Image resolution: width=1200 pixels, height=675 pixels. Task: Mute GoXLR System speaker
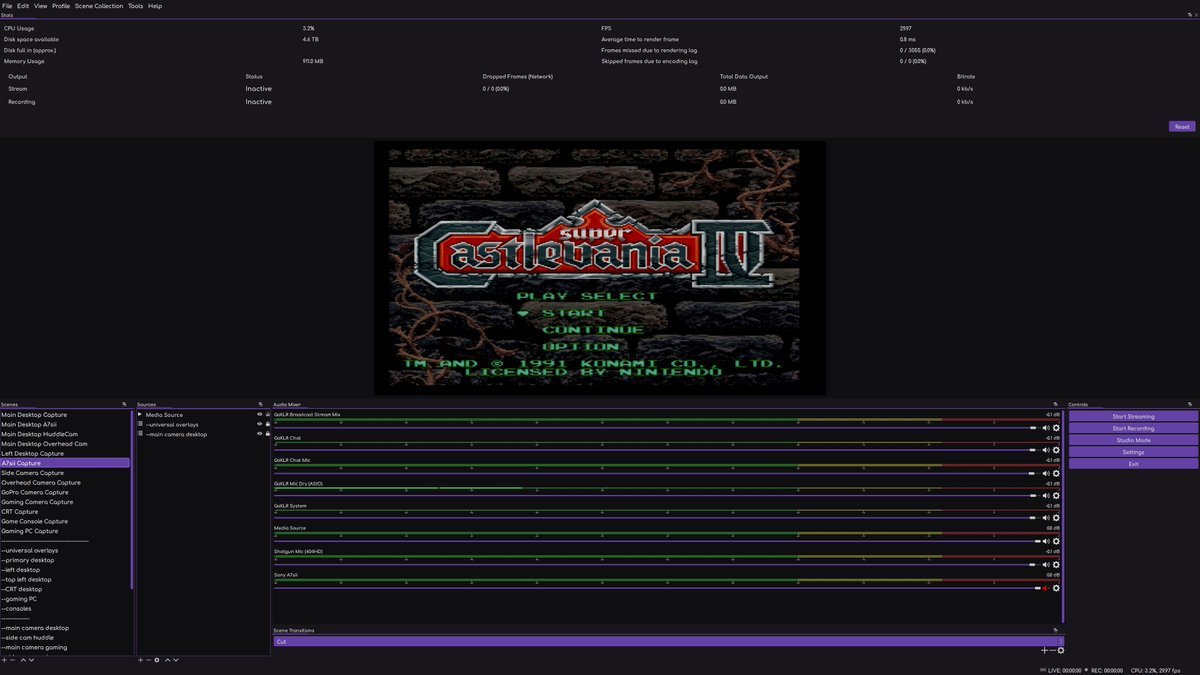click(1046, 518)
